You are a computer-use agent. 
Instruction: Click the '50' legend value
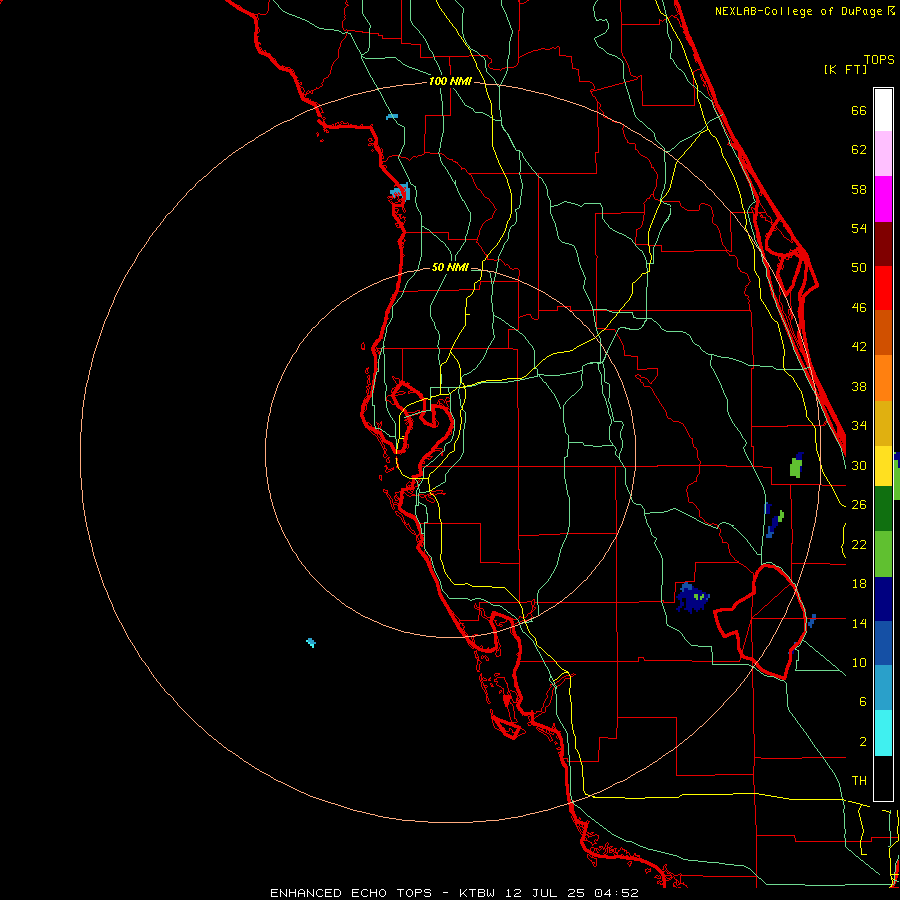tap(859, 267)
